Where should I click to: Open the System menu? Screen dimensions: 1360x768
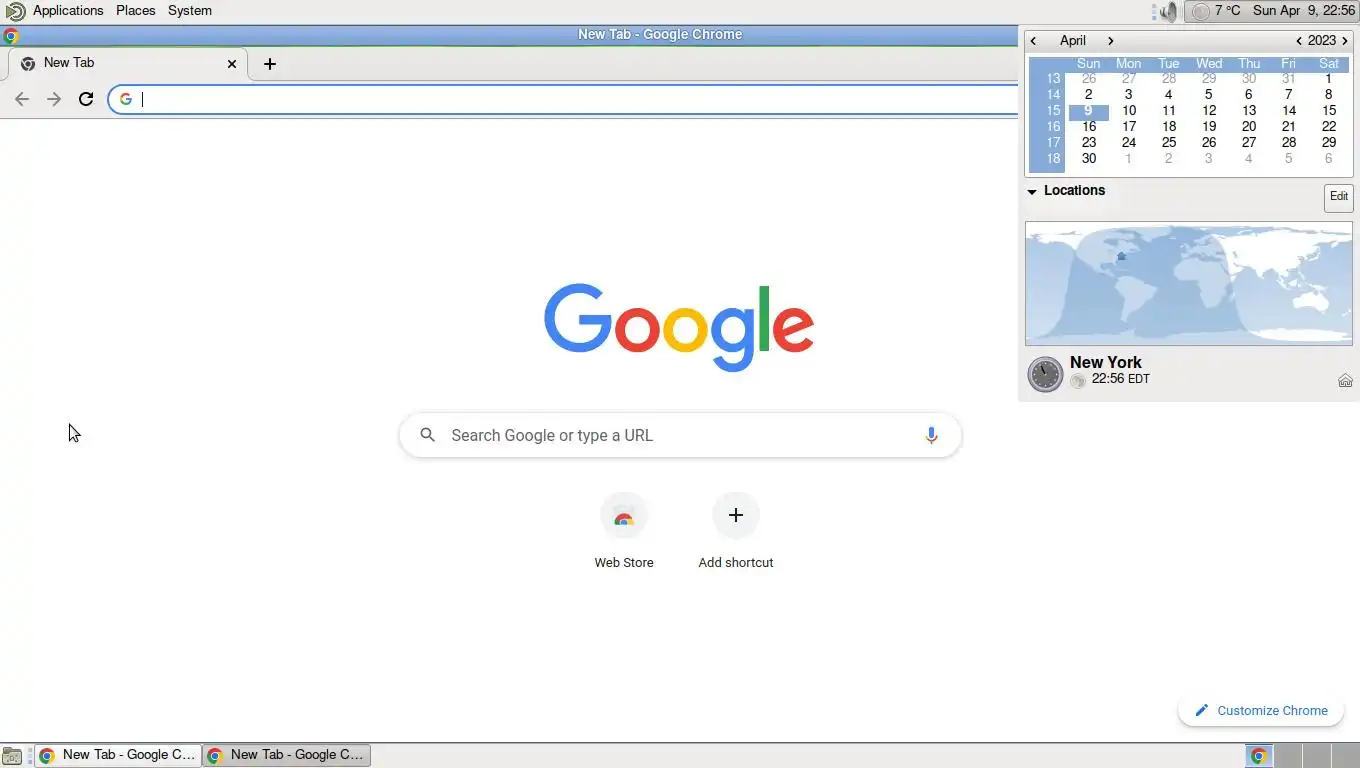pyautogui.click(x=189, y=10)
